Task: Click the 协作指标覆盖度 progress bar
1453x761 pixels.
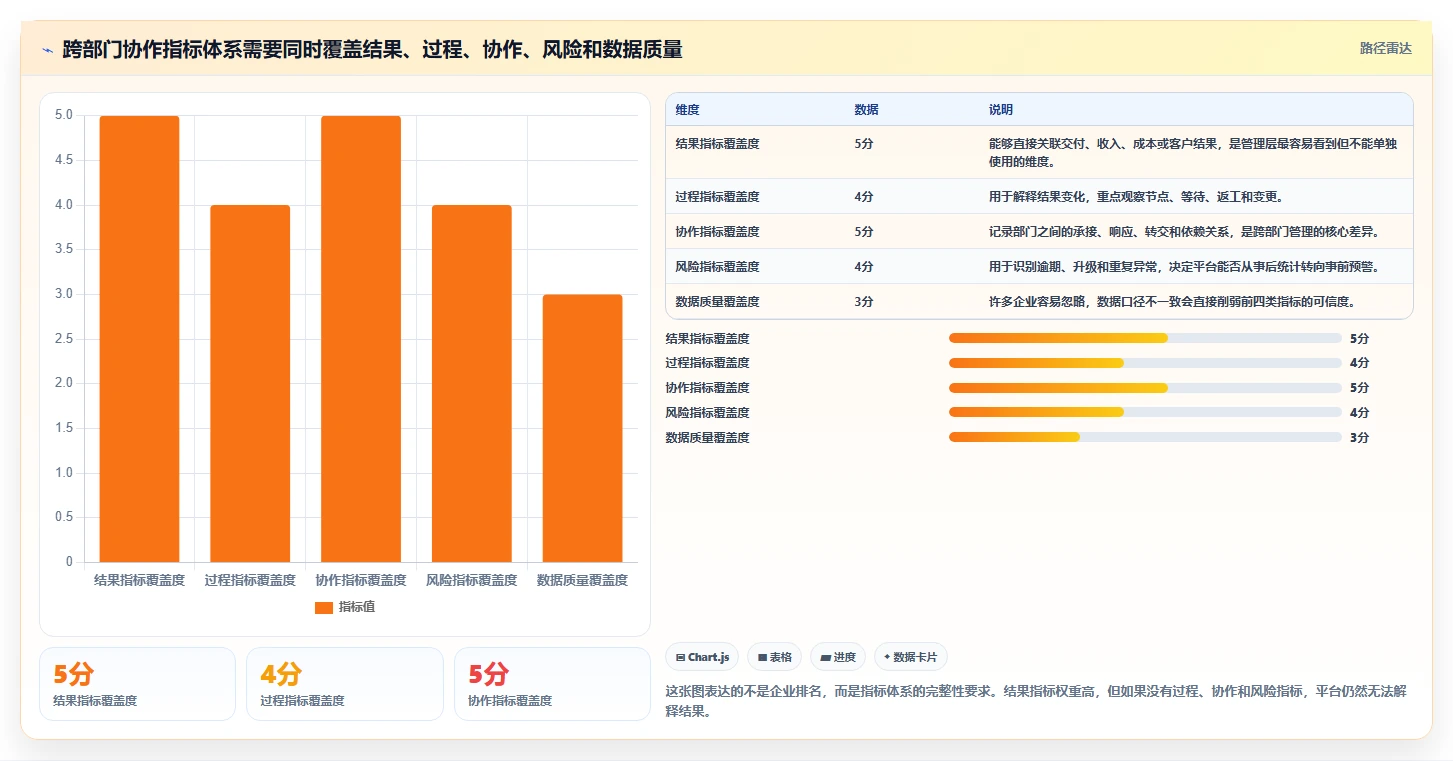Action: tap(1145, 388)
